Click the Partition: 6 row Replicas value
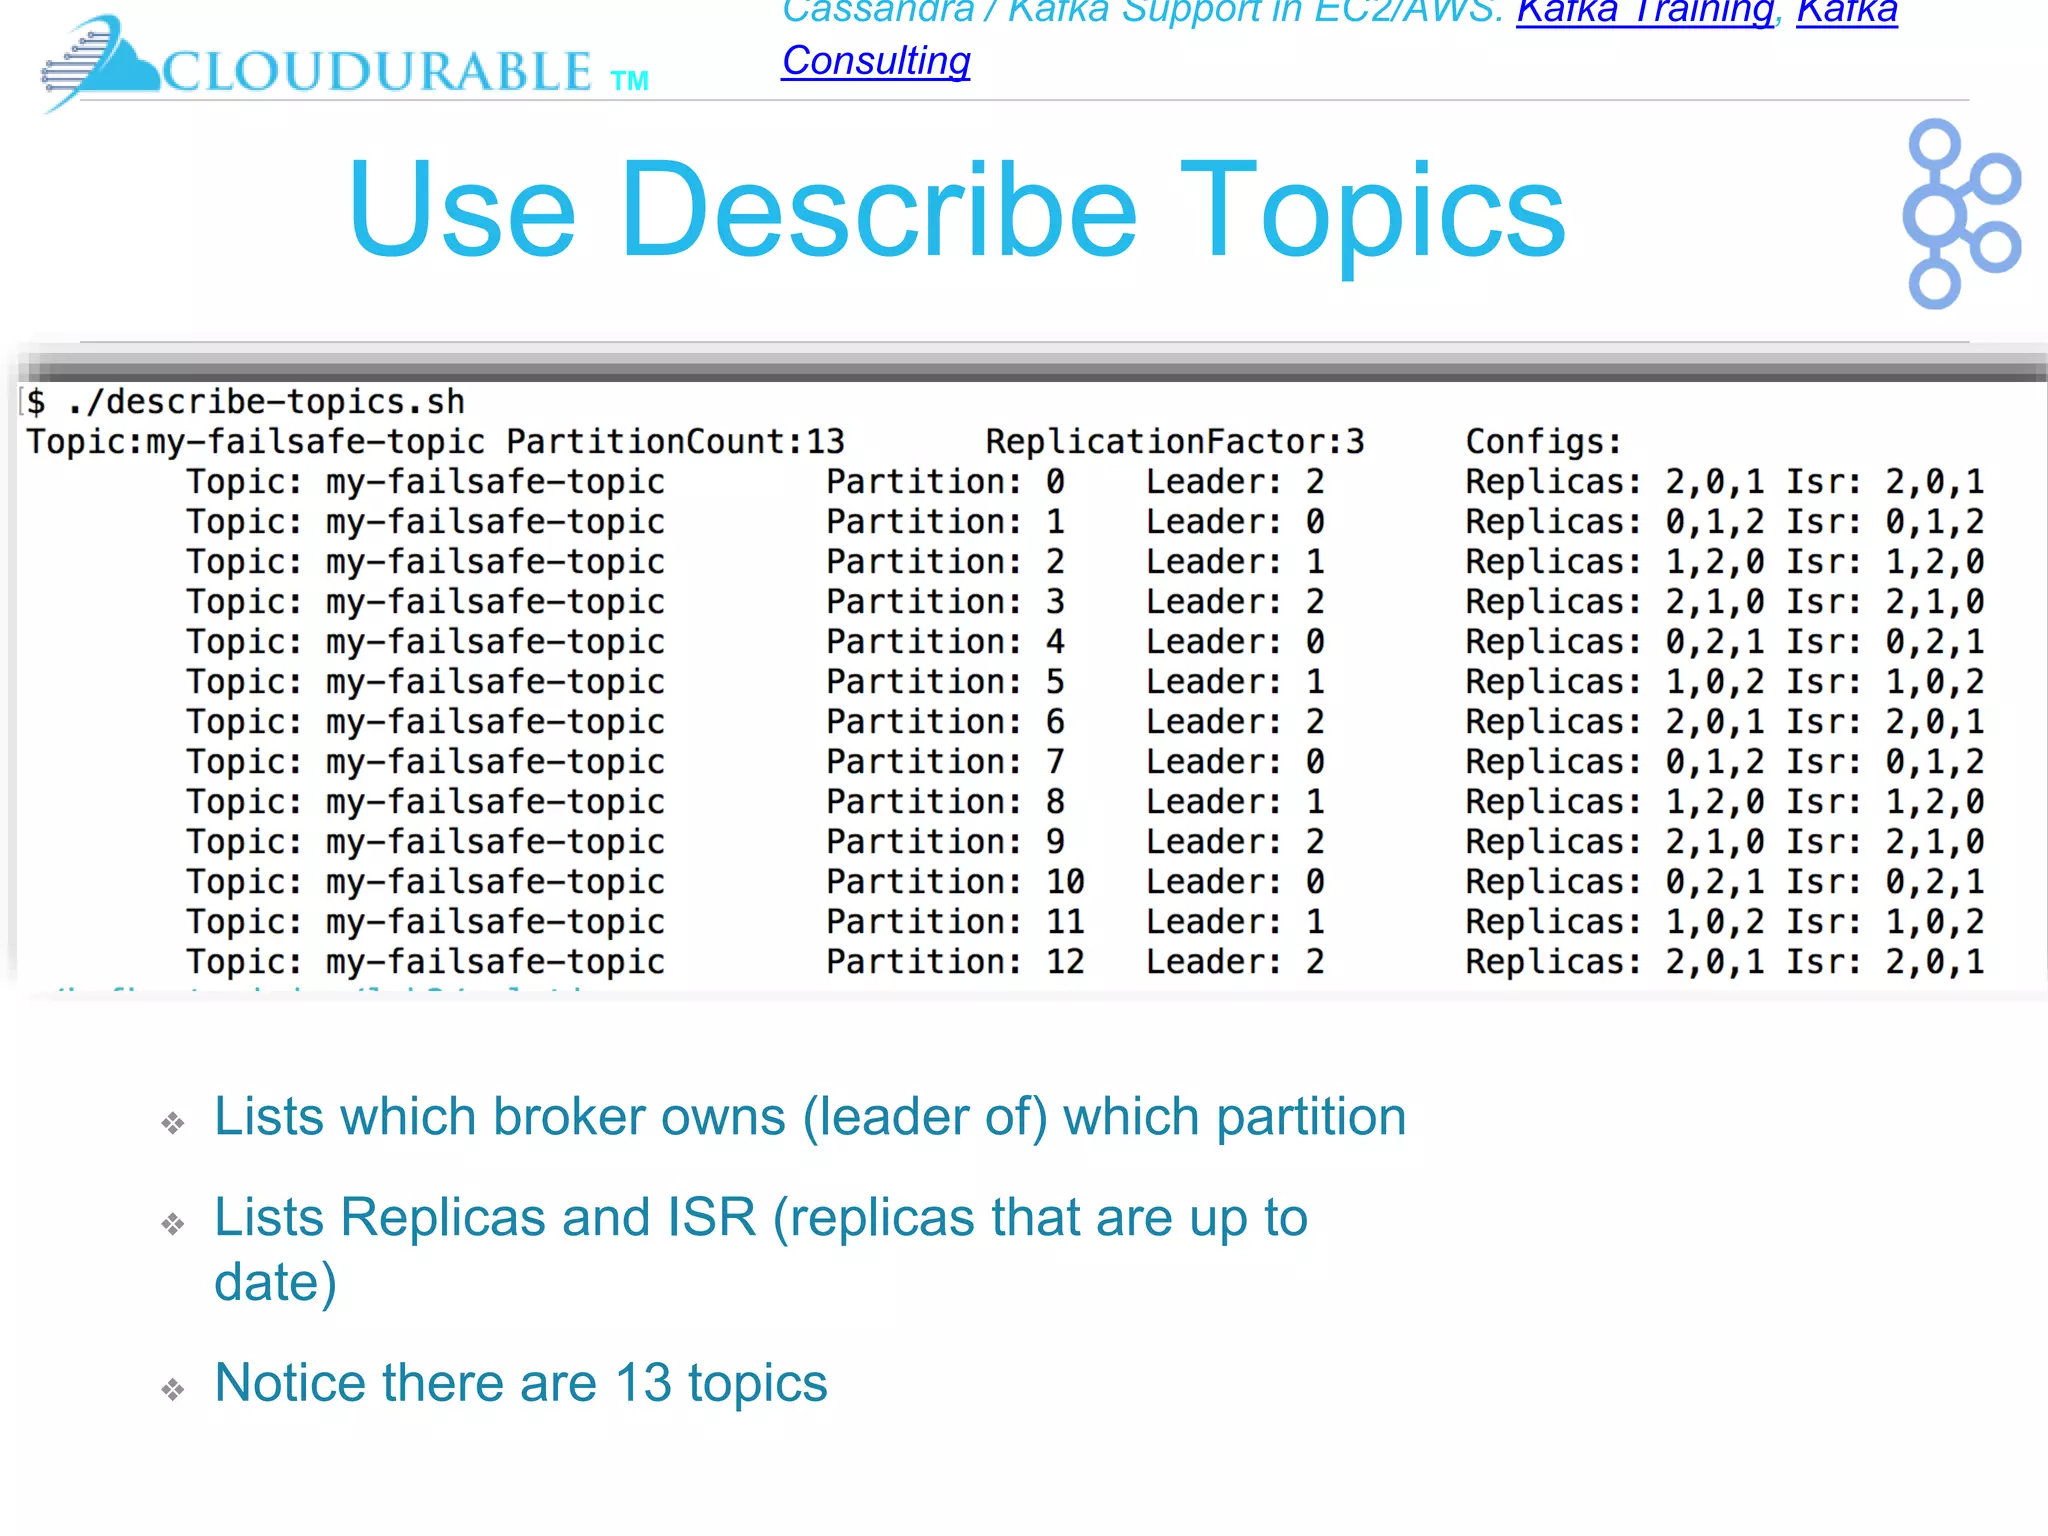The image size is (2048, 1536). coord(1714,722)
